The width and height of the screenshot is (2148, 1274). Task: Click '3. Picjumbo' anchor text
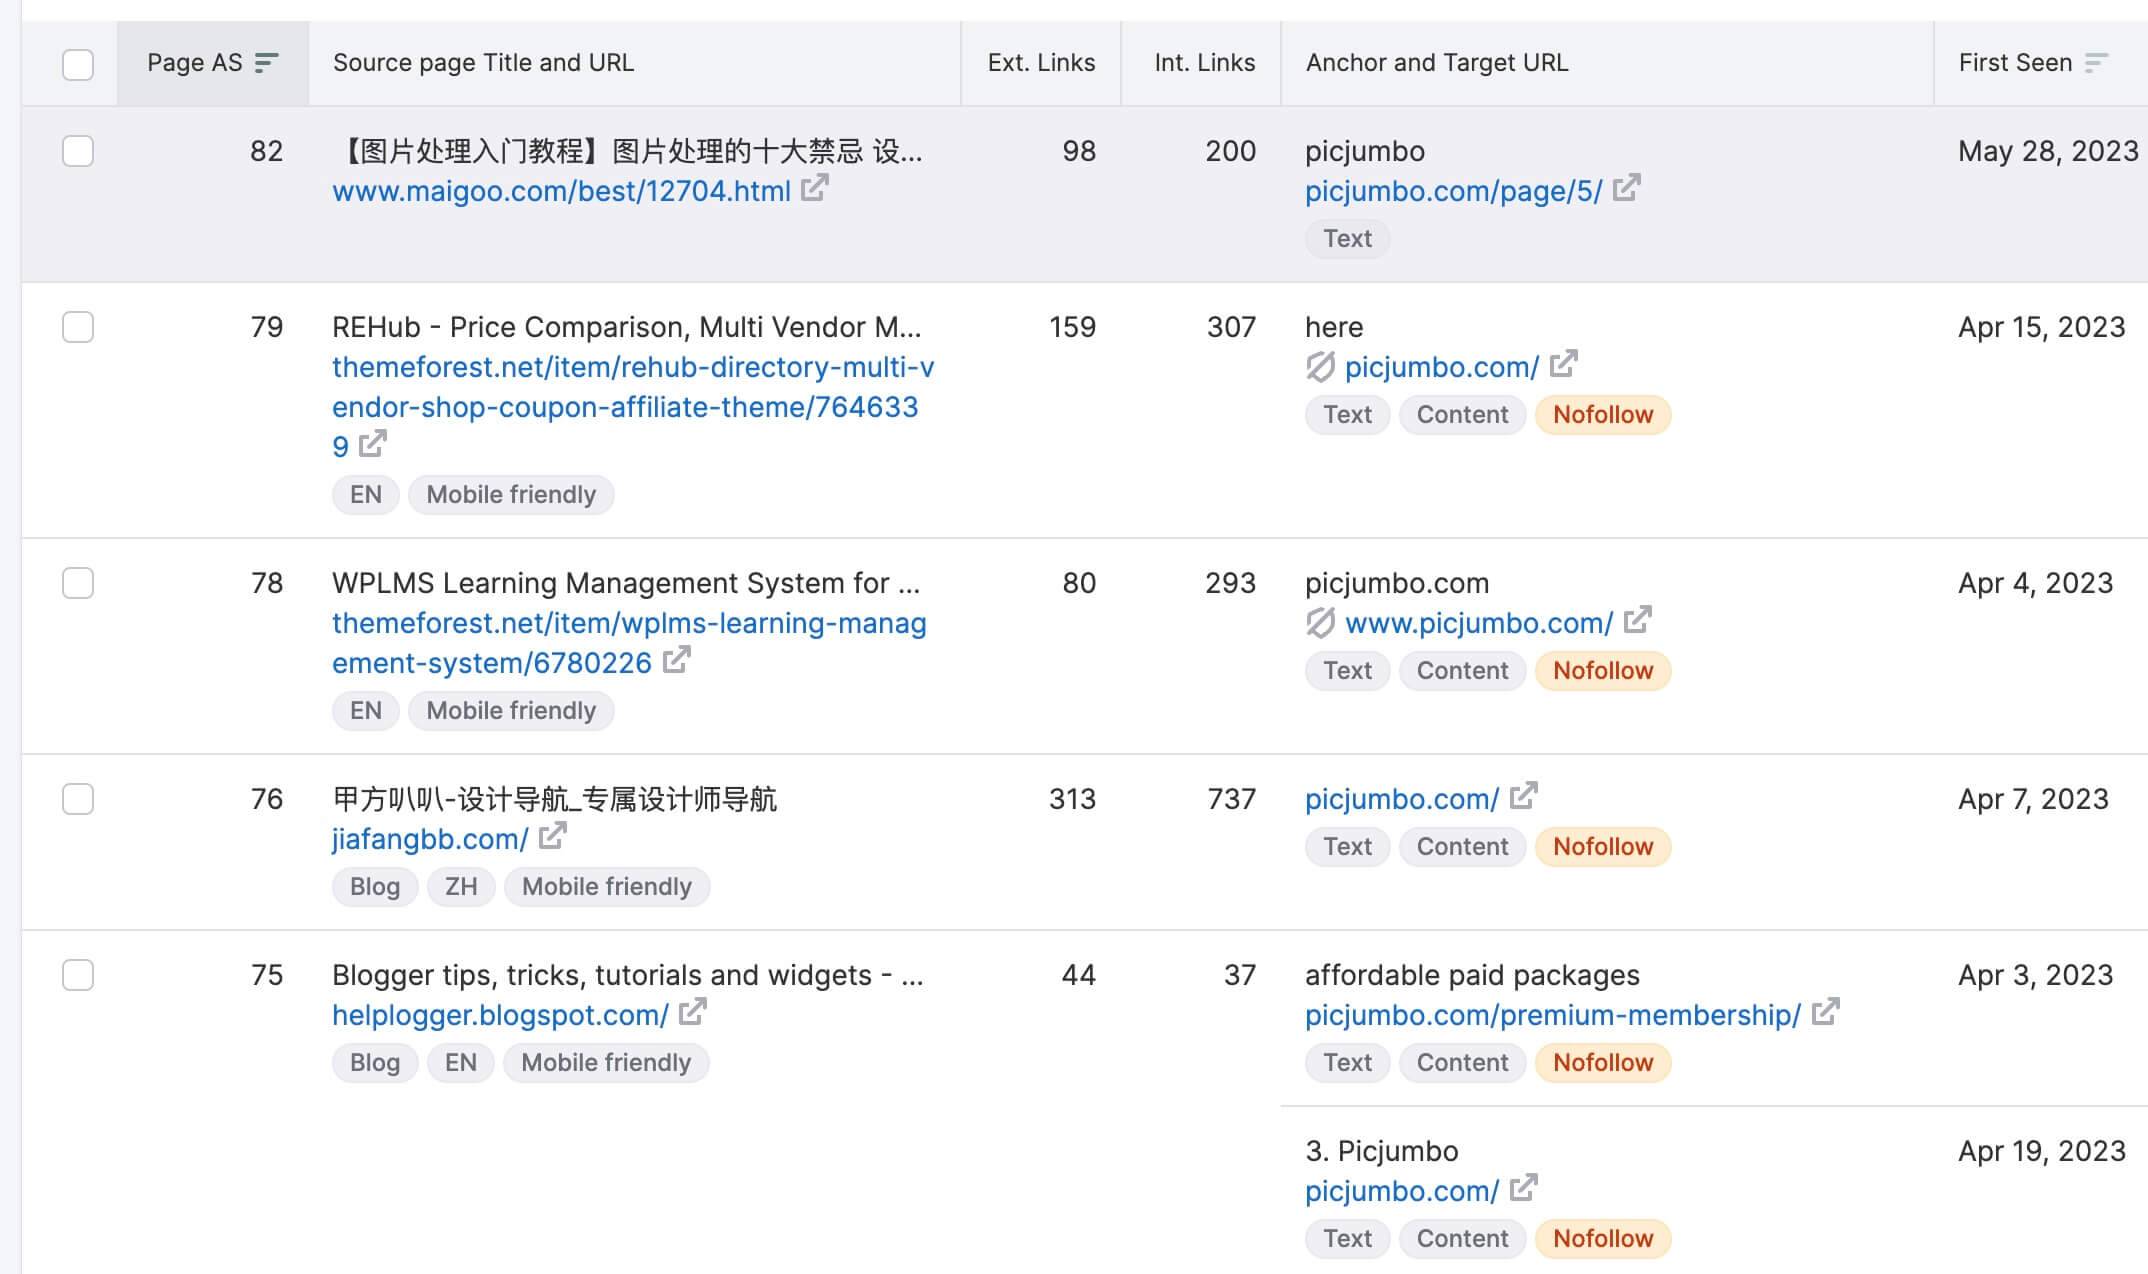tap(1382, 1151)
